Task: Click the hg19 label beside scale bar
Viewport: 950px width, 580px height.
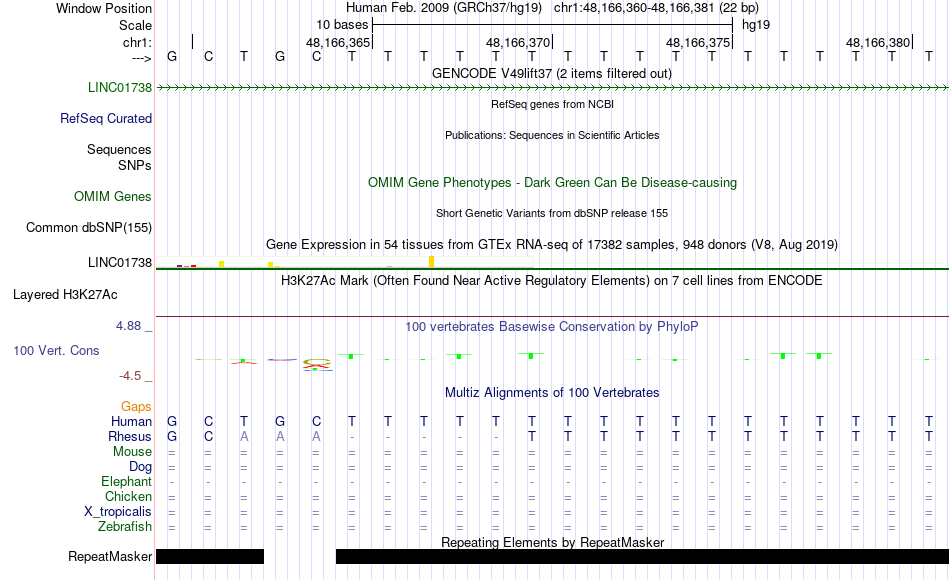Action: (756, 25)
